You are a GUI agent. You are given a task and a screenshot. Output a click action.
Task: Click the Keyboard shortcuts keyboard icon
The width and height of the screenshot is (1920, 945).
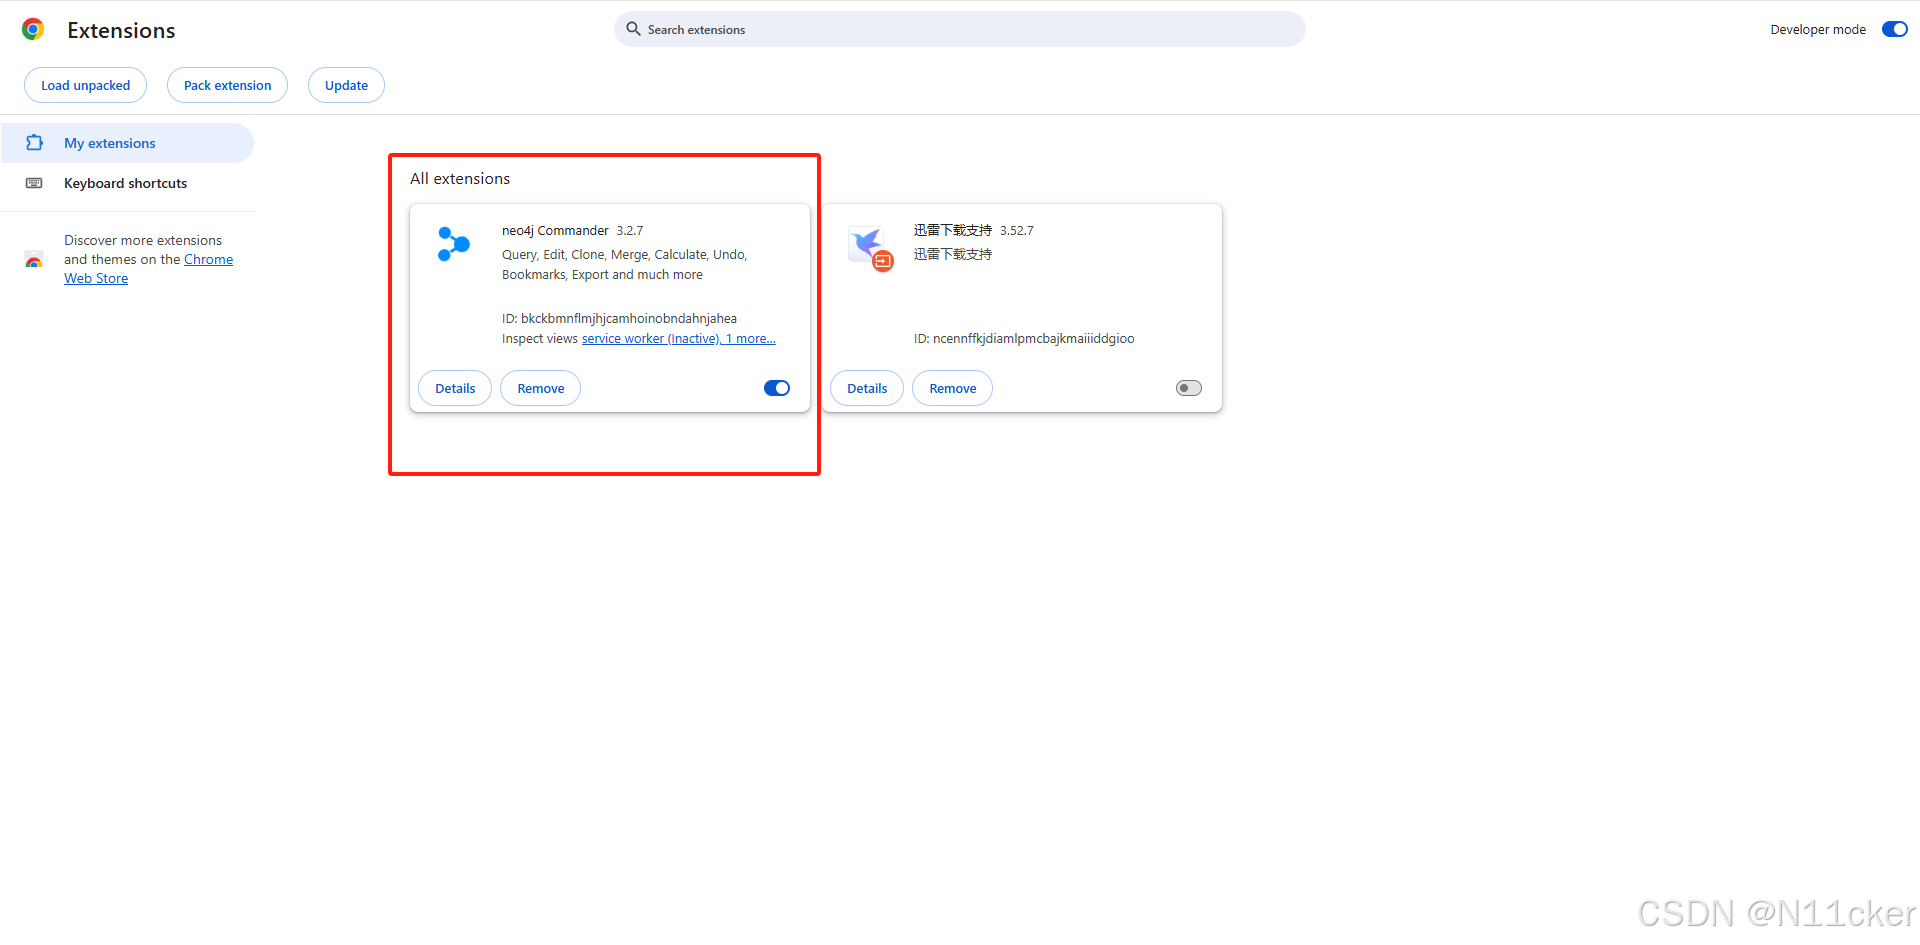point(34,183)
